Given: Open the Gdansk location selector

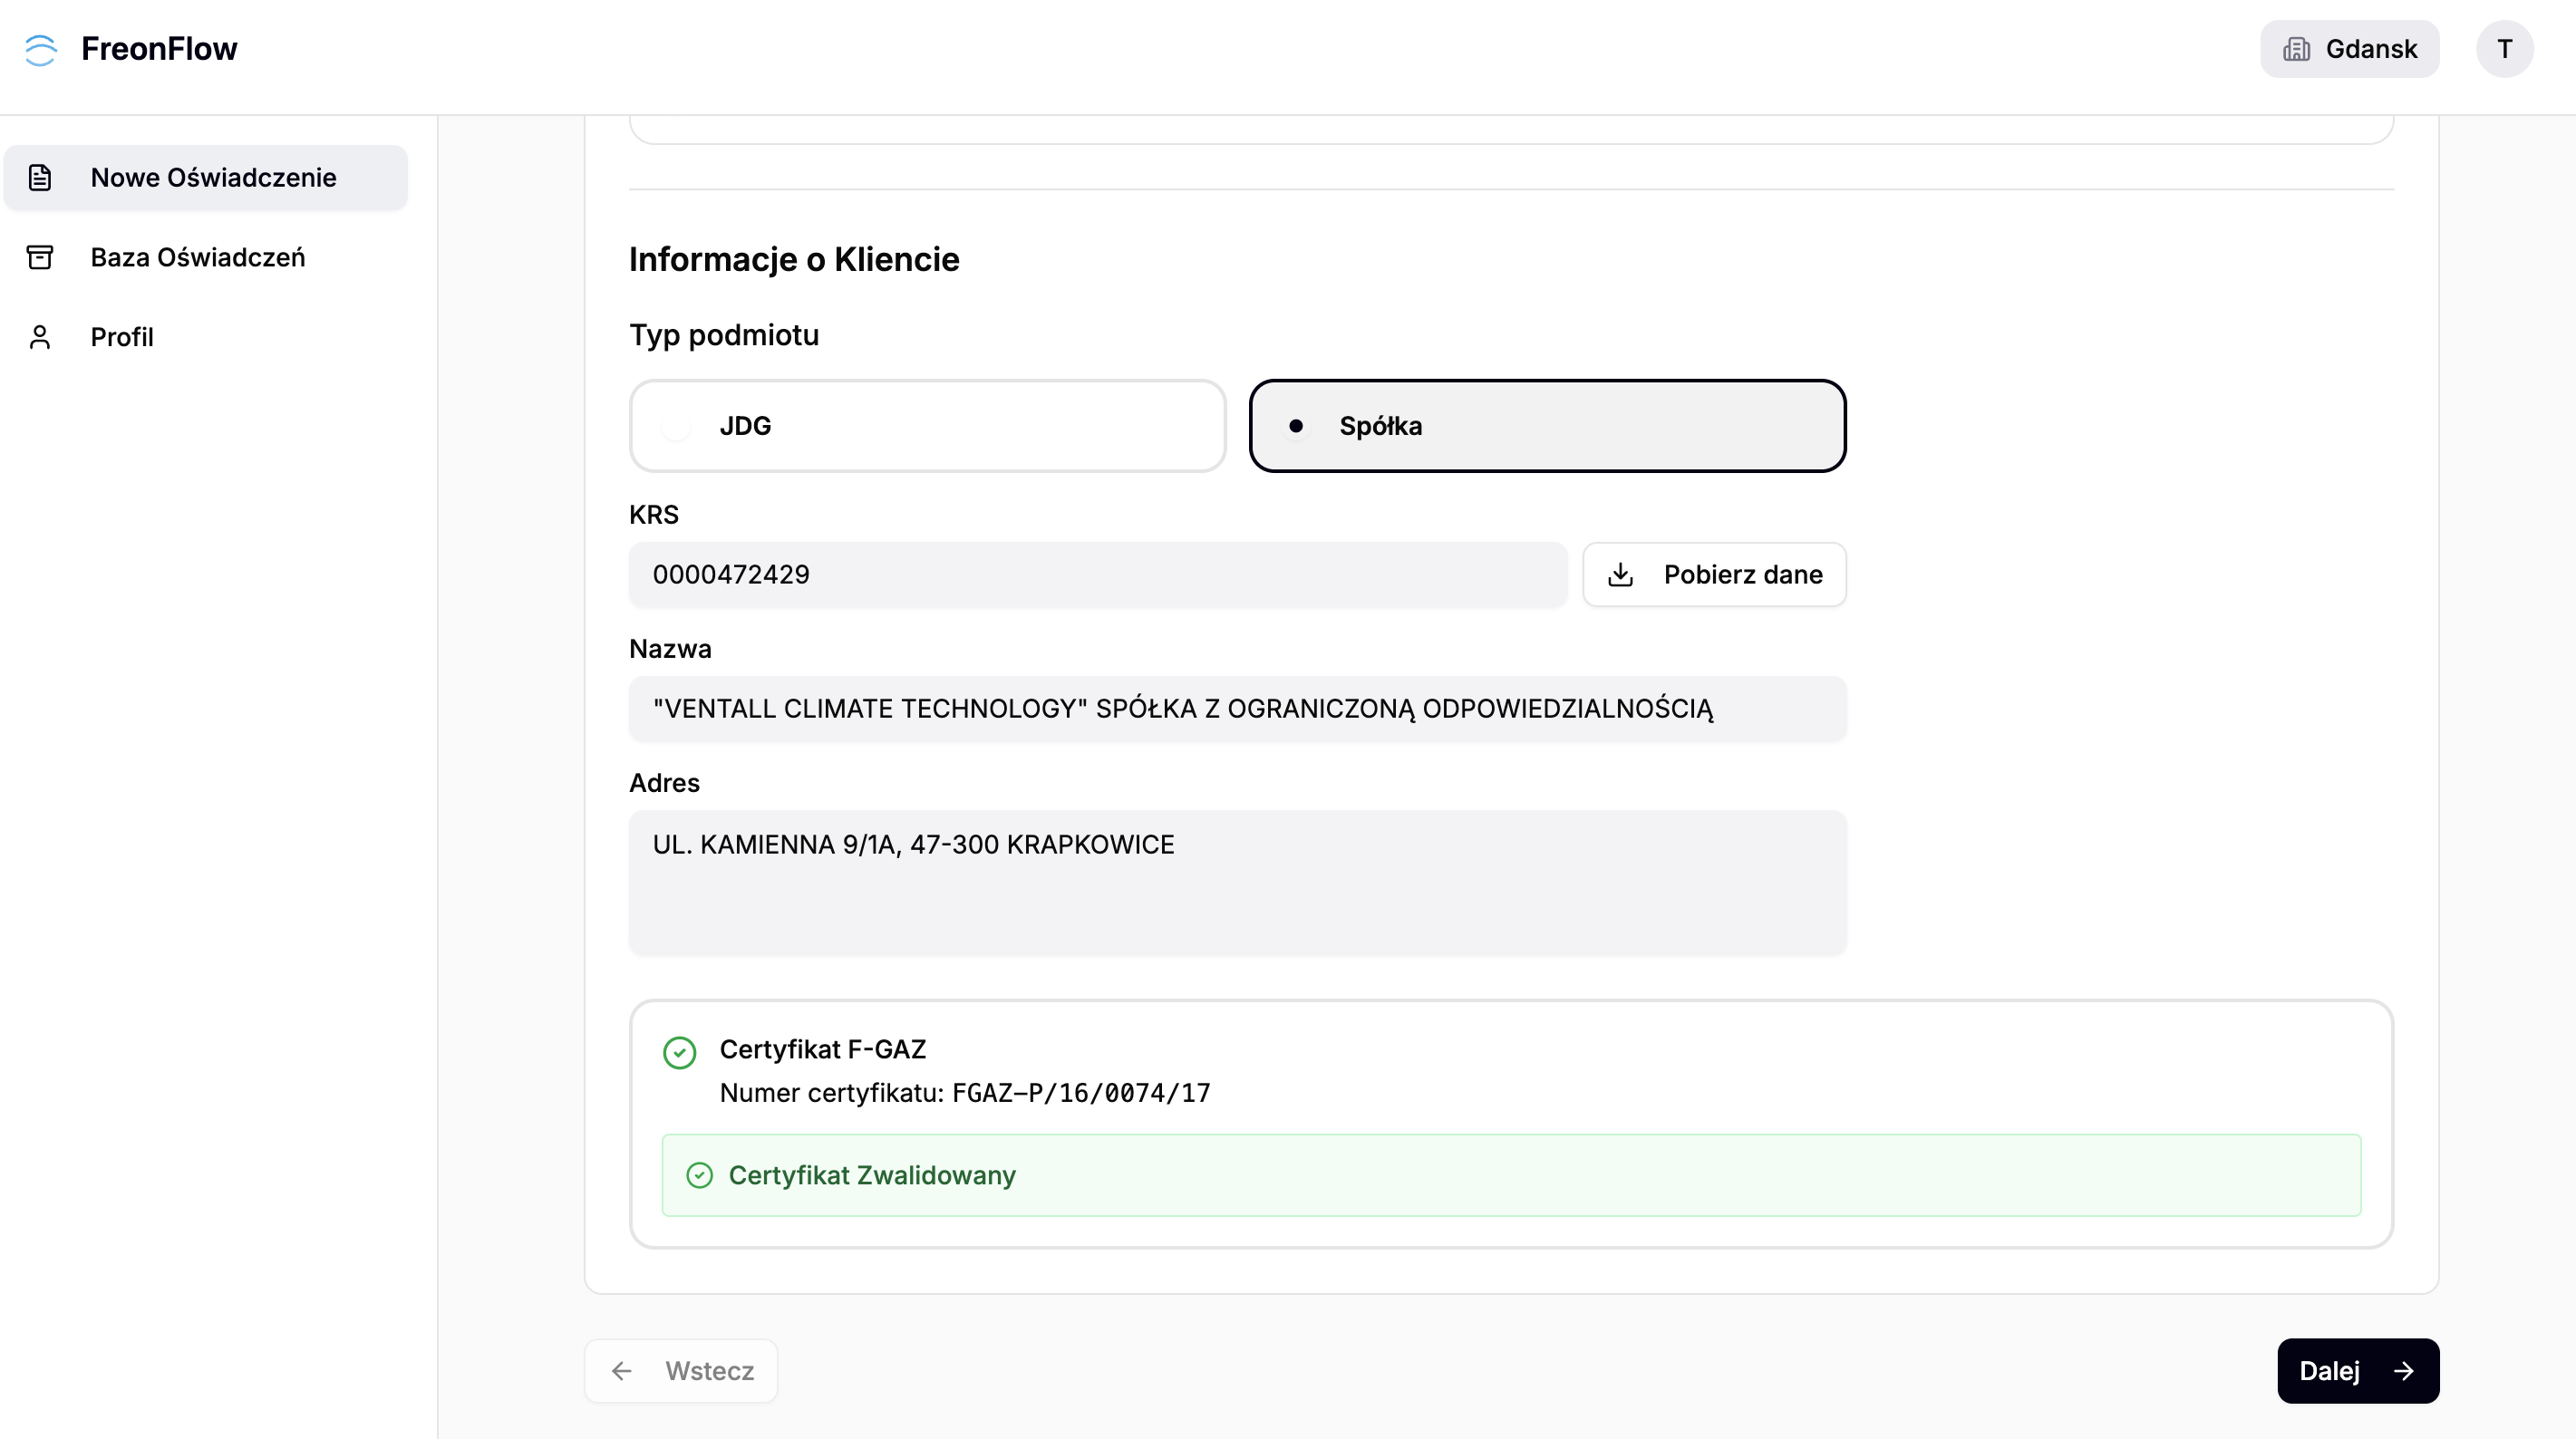Looking at the screenshot, I should (2349, 49).
